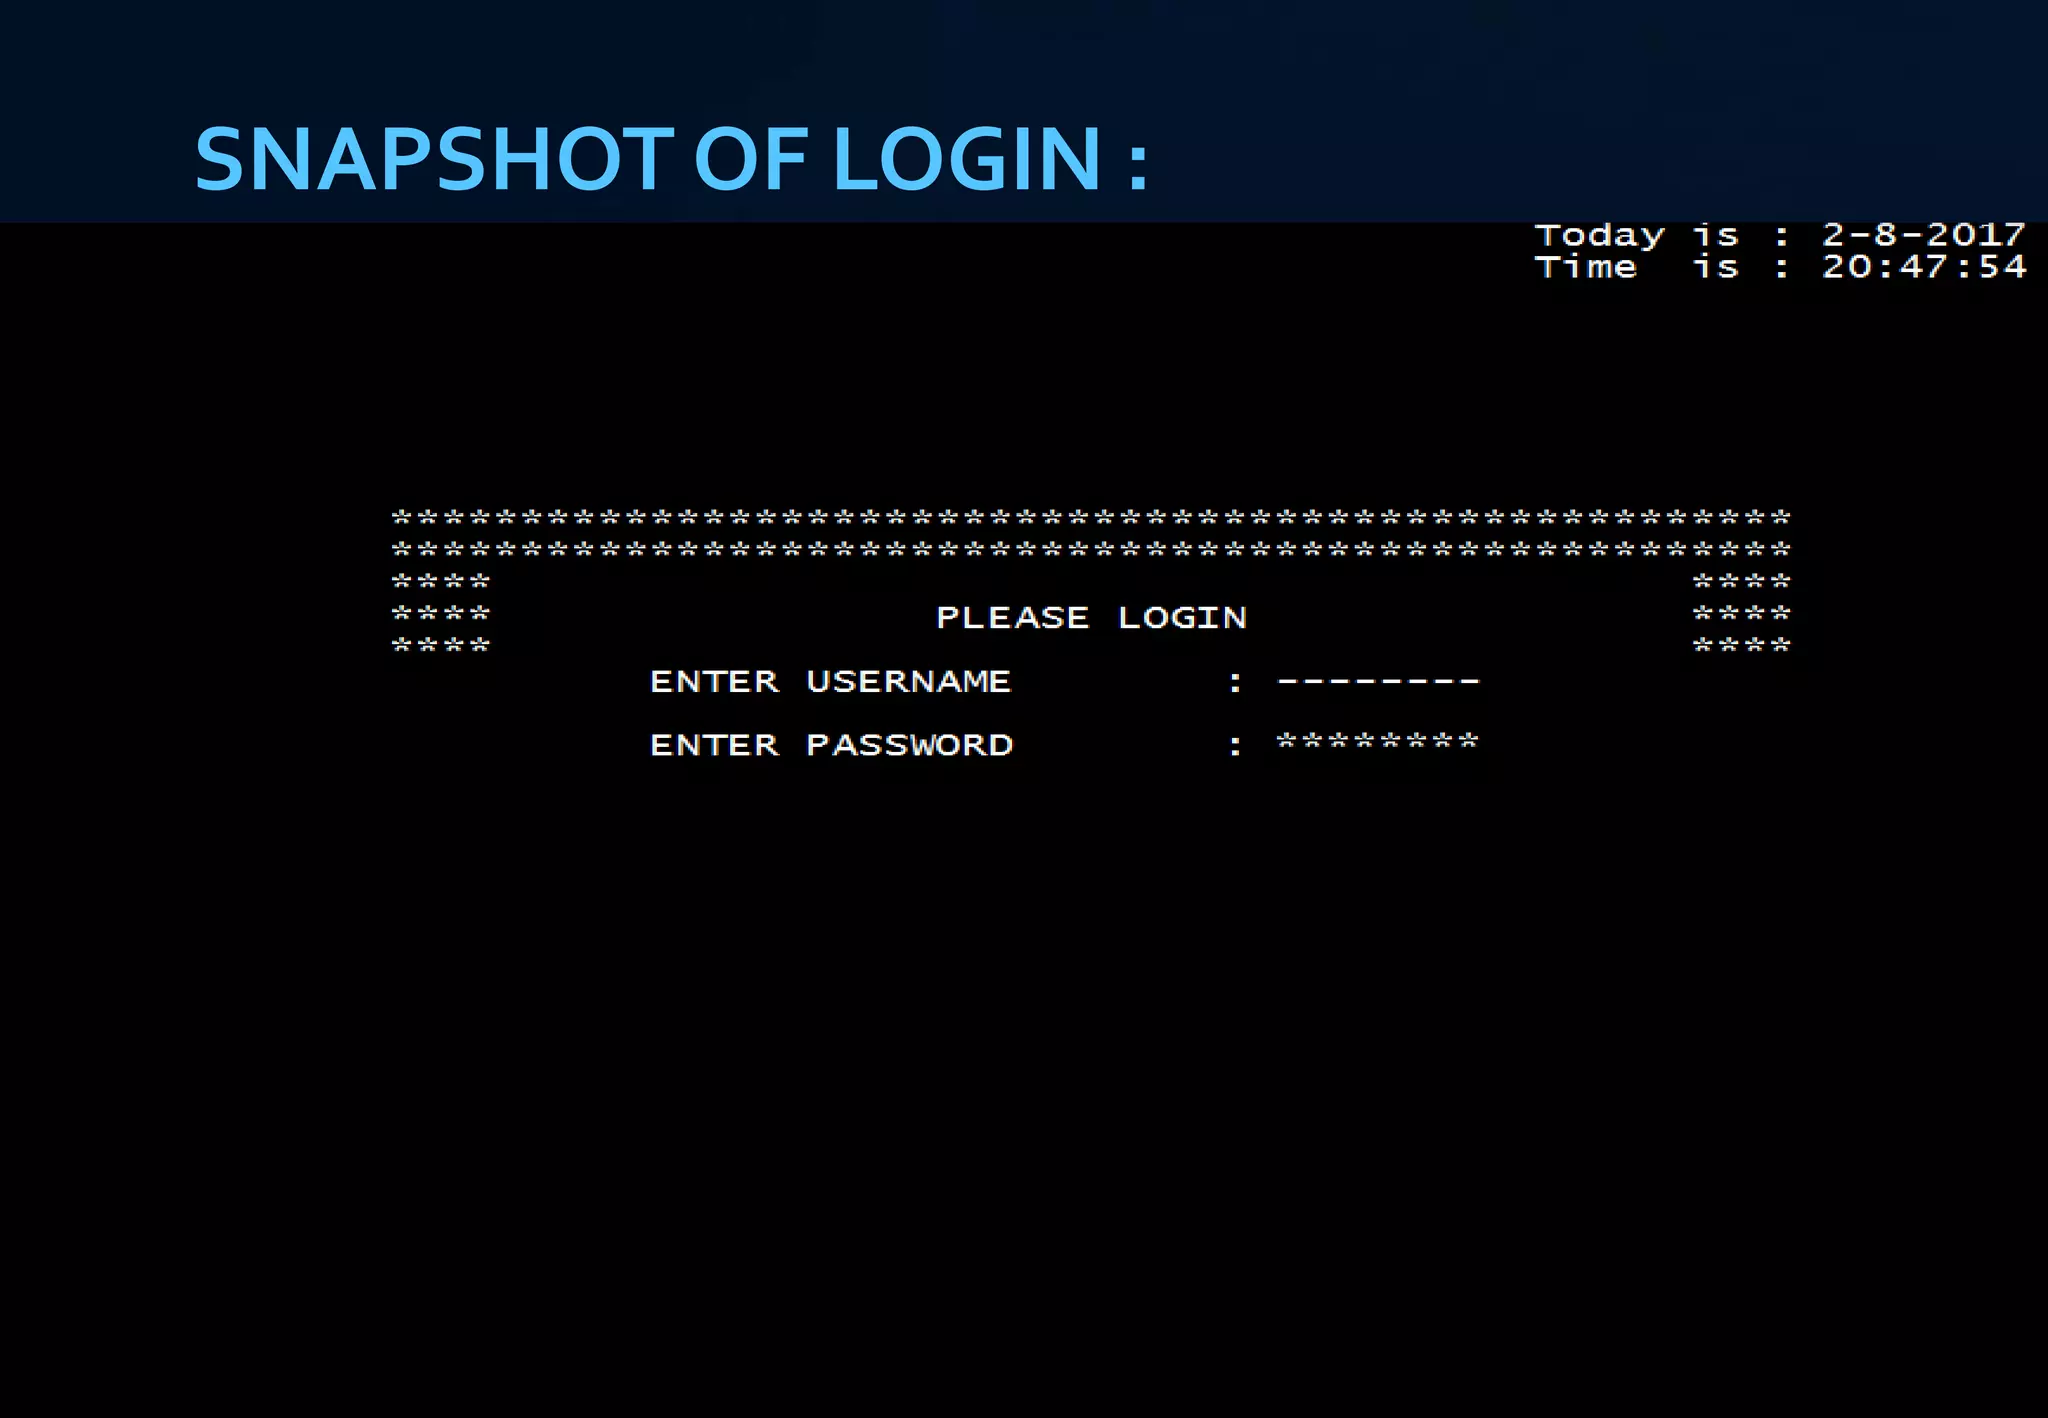This screenshot has height=1418, width=2048.
Task: Click the ENTER PASSWORD label
Action: click(x=831, y=745)
